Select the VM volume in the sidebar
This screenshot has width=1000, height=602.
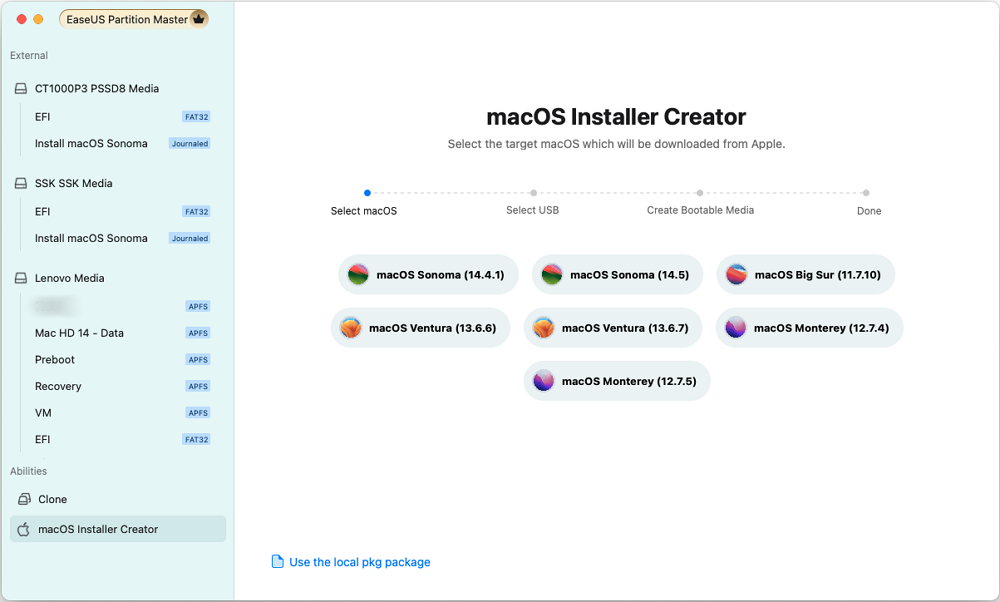point(42,412)
